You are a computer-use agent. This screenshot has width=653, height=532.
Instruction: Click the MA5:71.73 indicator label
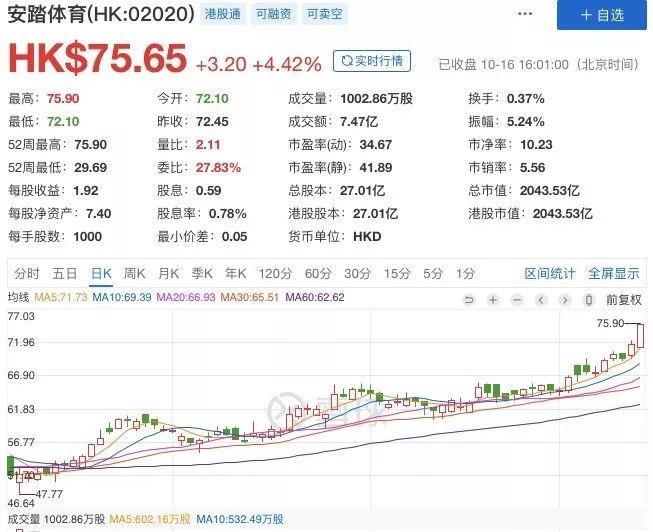tap(61, 297)
